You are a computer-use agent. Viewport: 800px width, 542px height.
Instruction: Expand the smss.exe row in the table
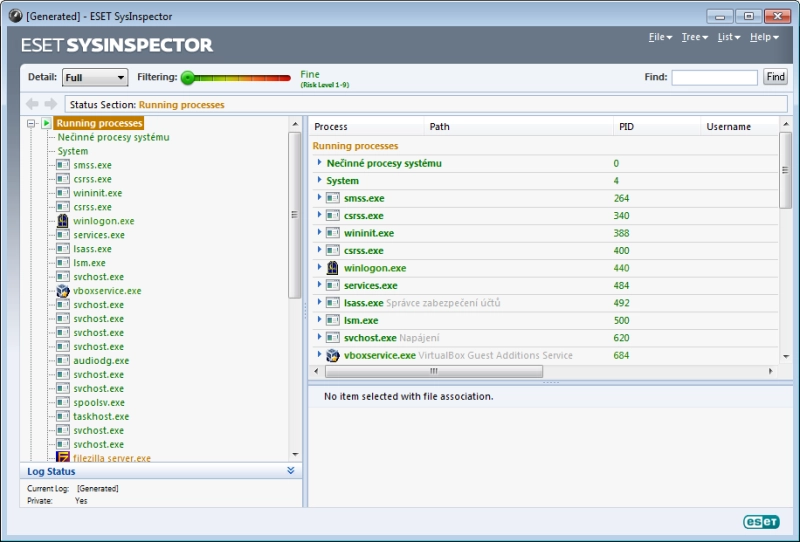(319, 197)
